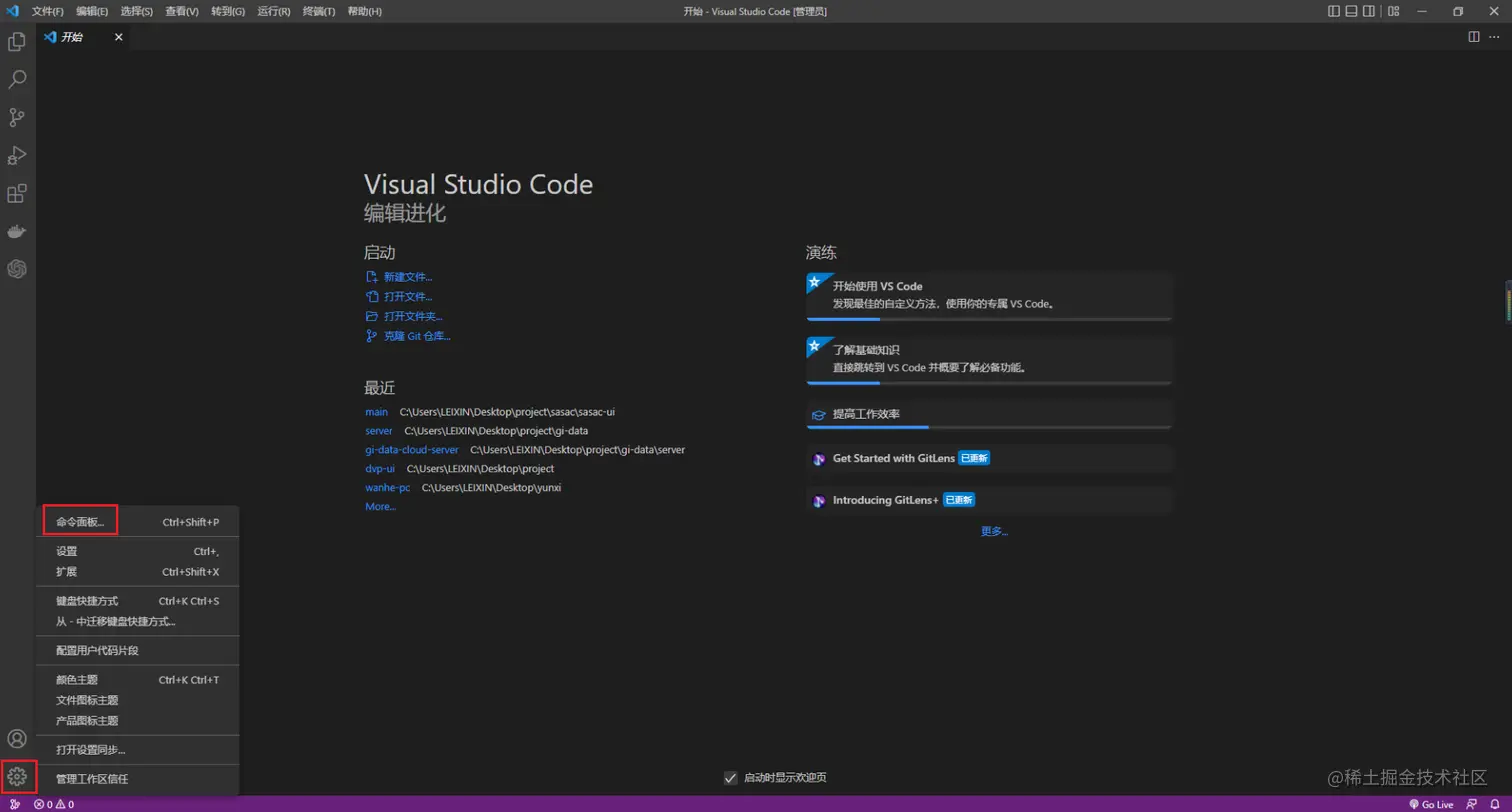Viewport: 1512px width, 812px height.
Task: Toggle the 启动时显示欢迎页 checkbox
Action: (731, 778)
